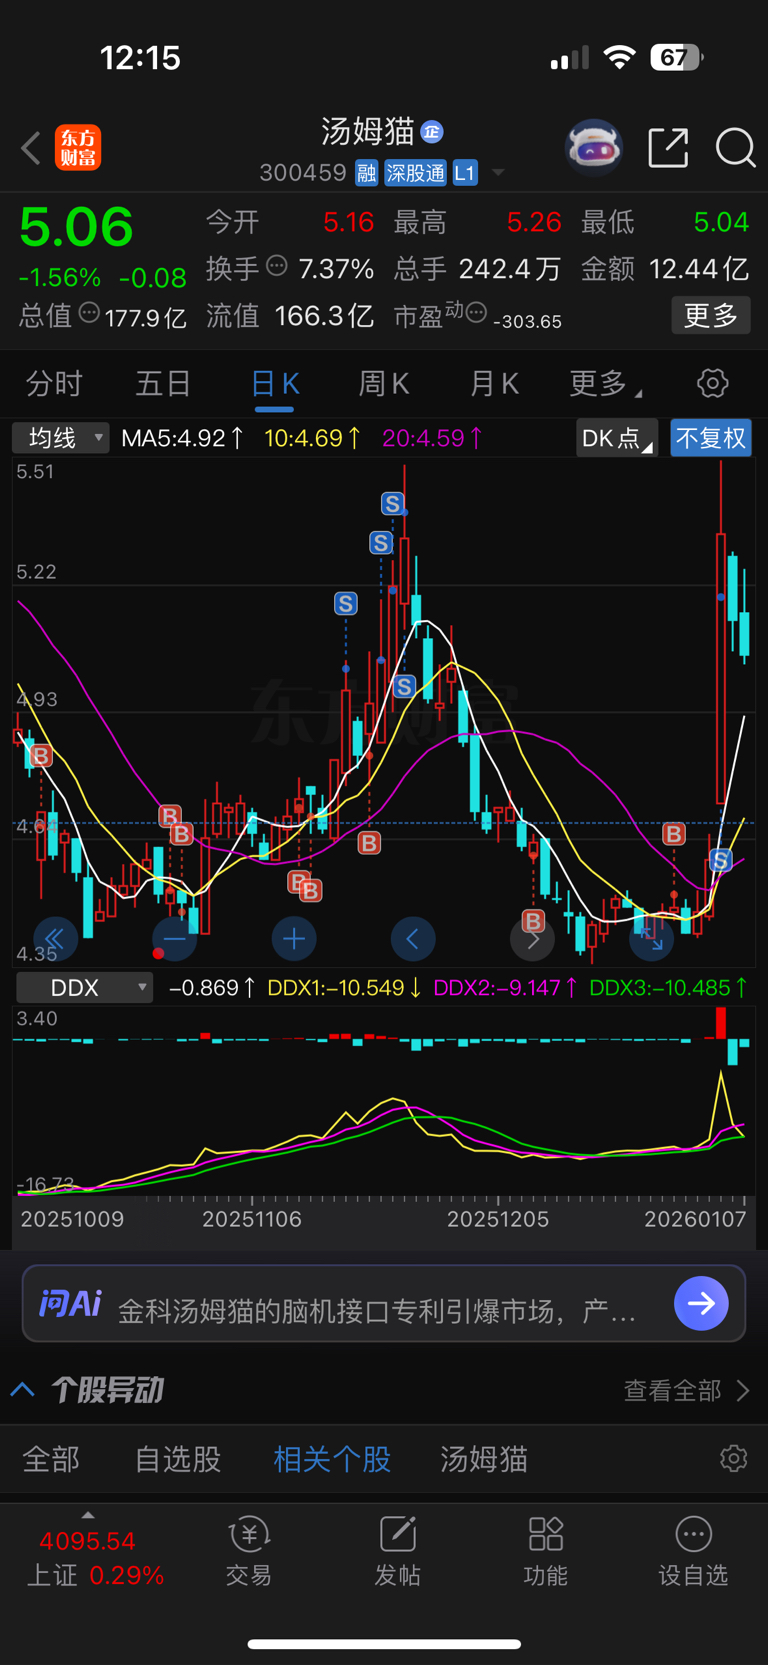Open 发帖 post composer
Viewport: 769px width, 1665px height.
click(397, 1552)
